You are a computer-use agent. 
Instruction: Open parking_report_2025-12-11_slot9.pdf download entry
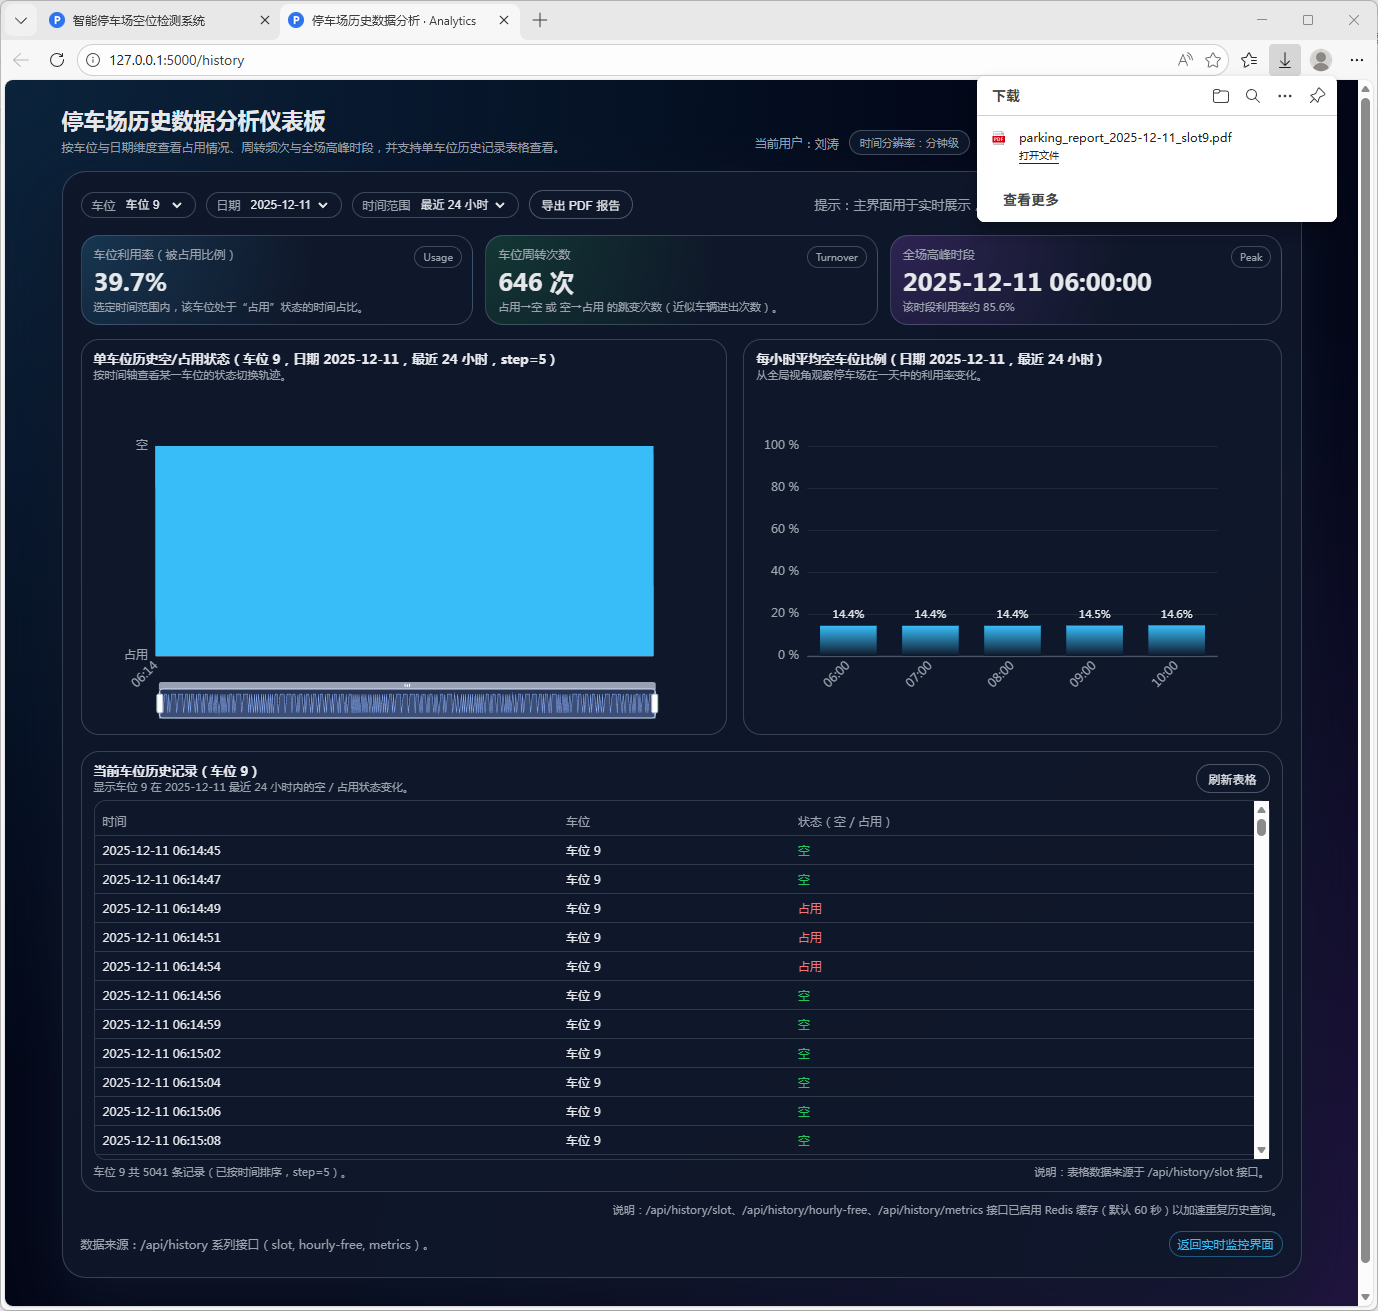tap(1125, 138)
